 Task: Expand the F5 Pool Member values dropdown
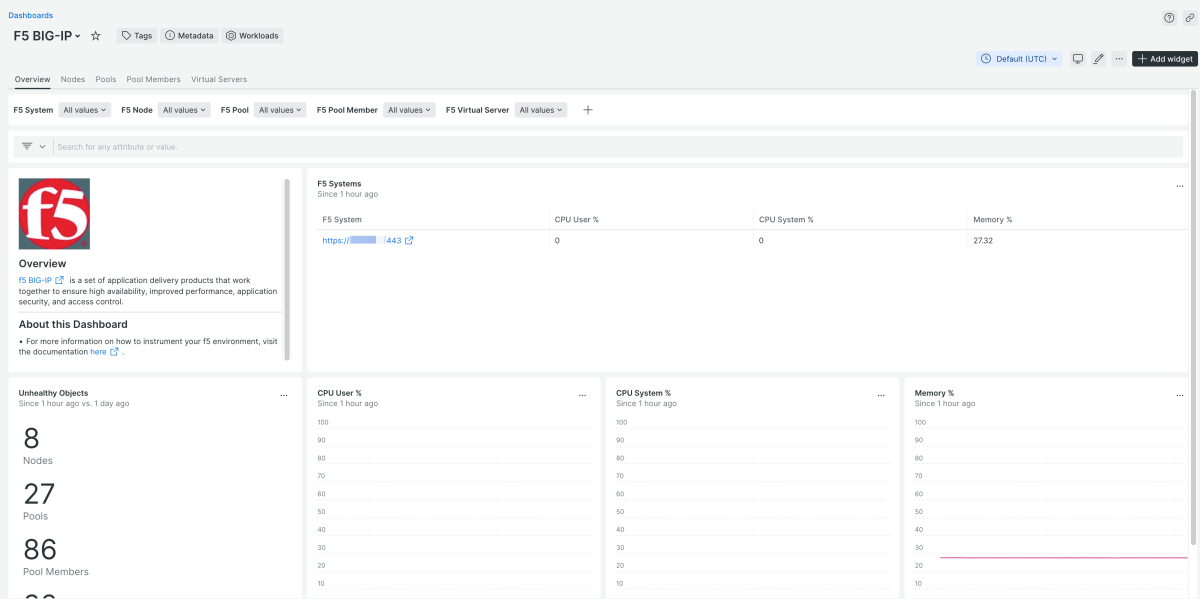pos(409,110)
